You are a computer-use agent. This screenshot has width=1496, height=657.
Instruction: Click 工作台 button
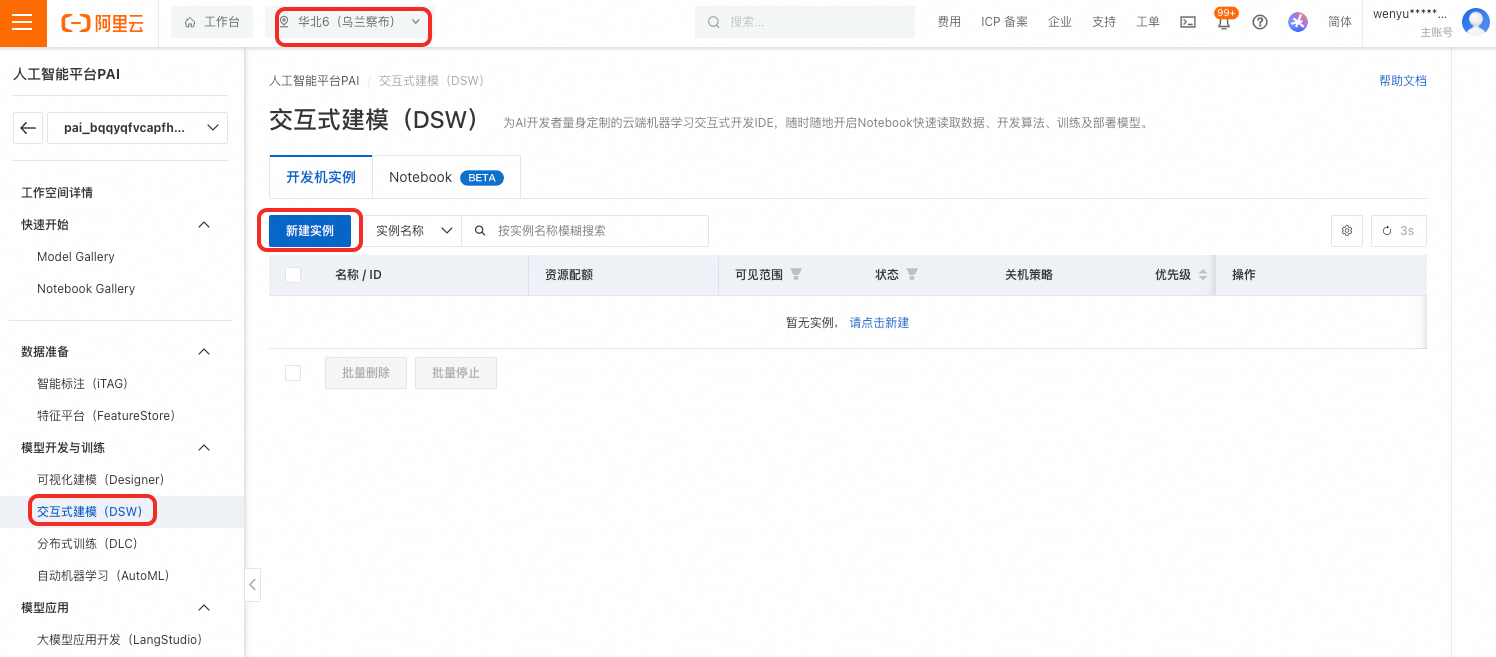(212, 22)
